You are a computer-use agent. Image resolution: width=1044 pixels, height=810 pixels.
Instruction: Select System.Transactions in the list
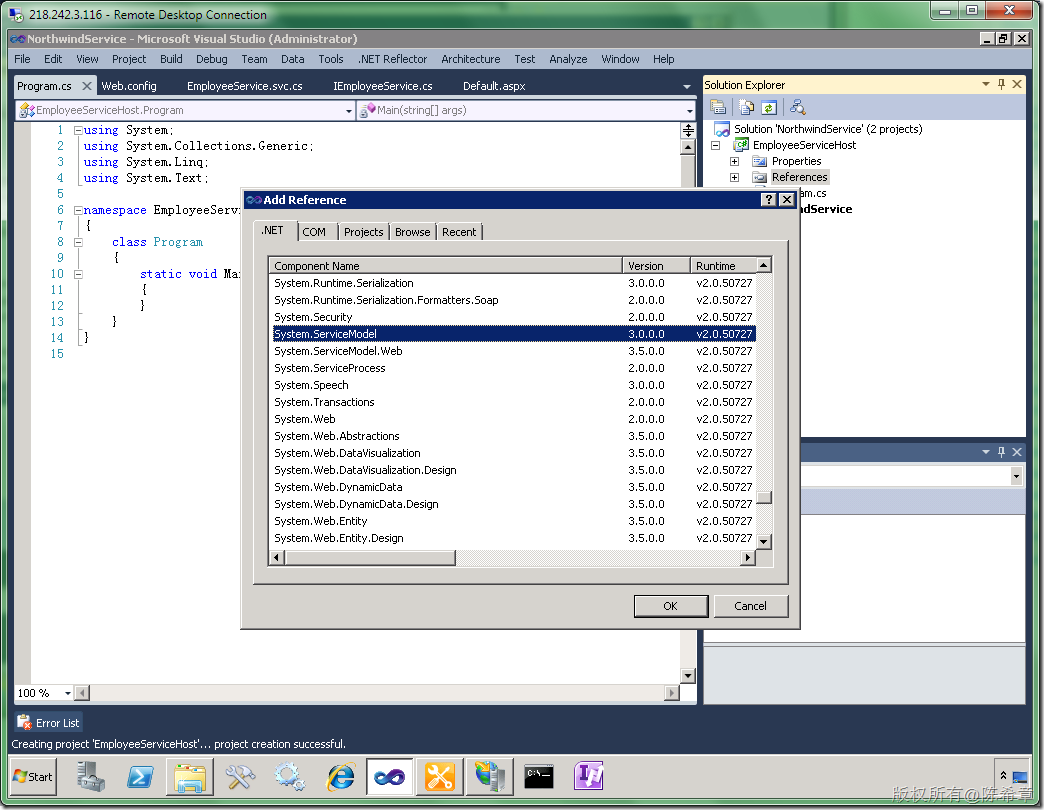point(514,402)
